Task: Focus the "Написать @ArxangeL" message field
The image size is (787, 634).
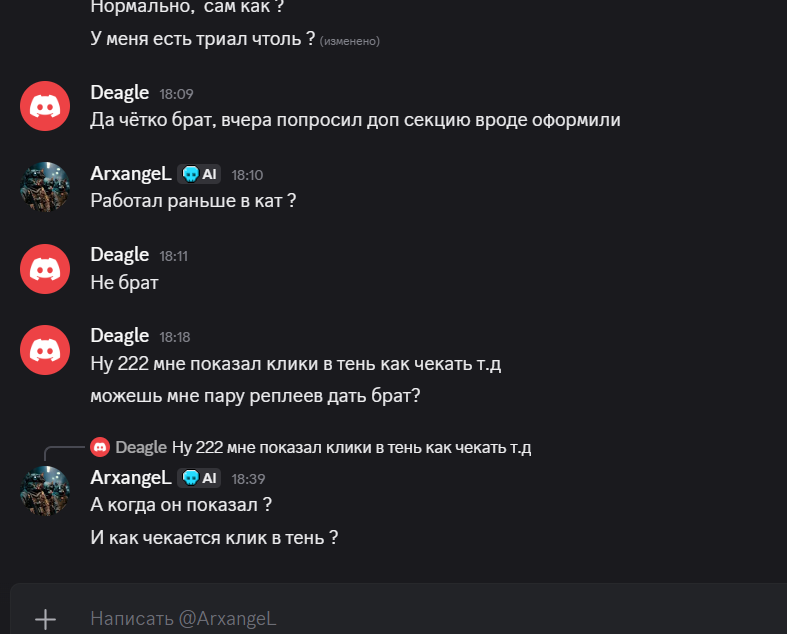Action: [x=400, y=619]
